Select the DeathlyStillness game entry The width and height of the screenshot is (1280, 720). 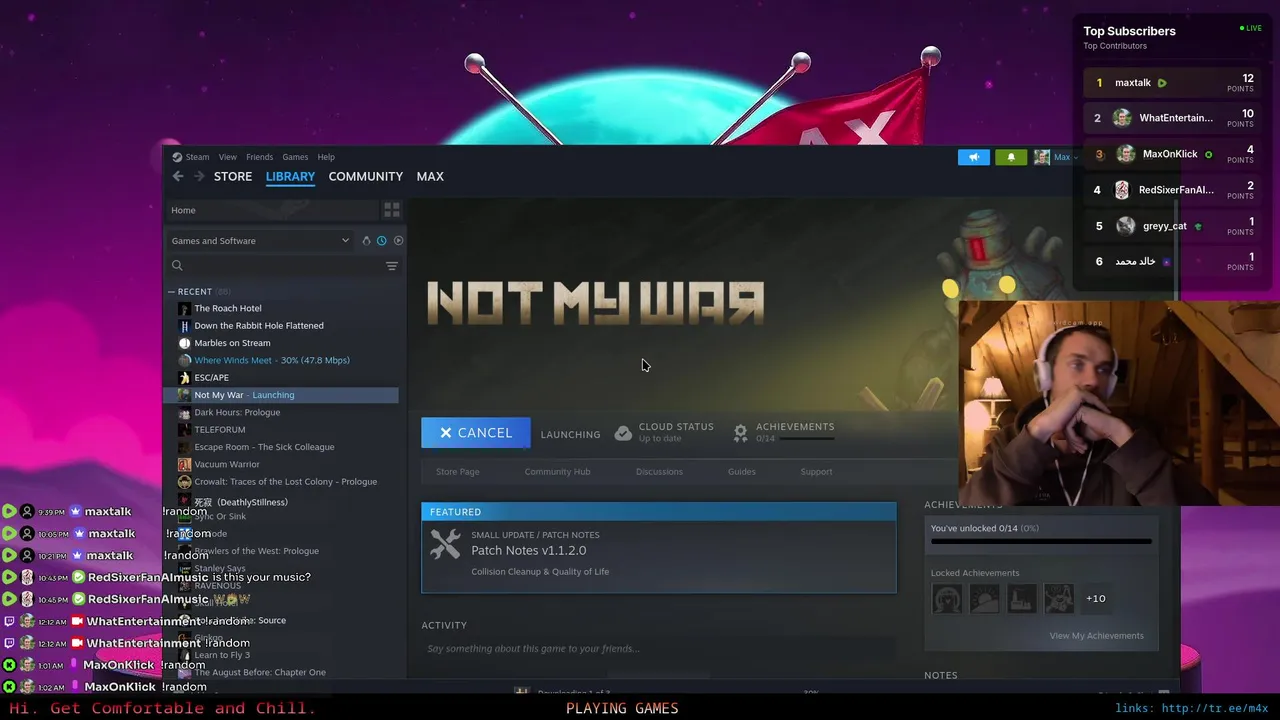(x=240, y=502)
